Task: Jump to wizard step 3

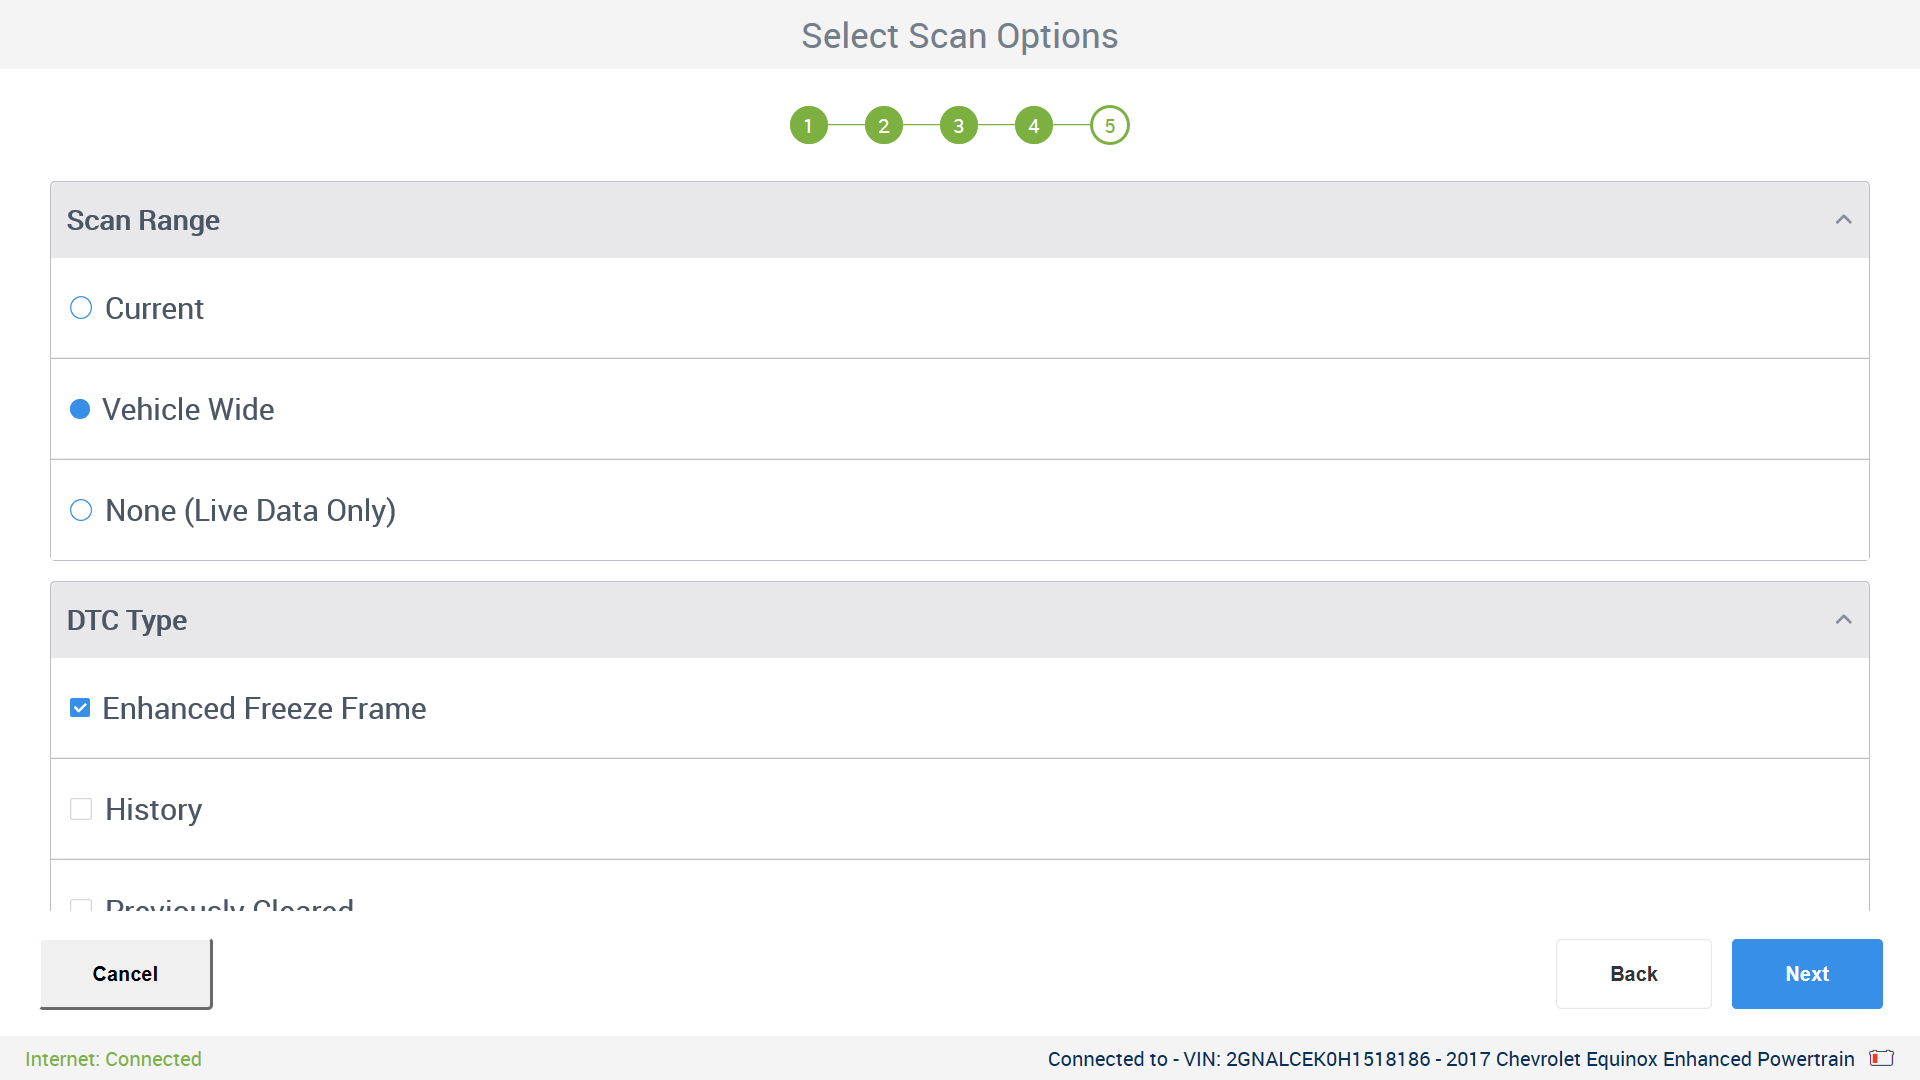Action: point(959,125)
